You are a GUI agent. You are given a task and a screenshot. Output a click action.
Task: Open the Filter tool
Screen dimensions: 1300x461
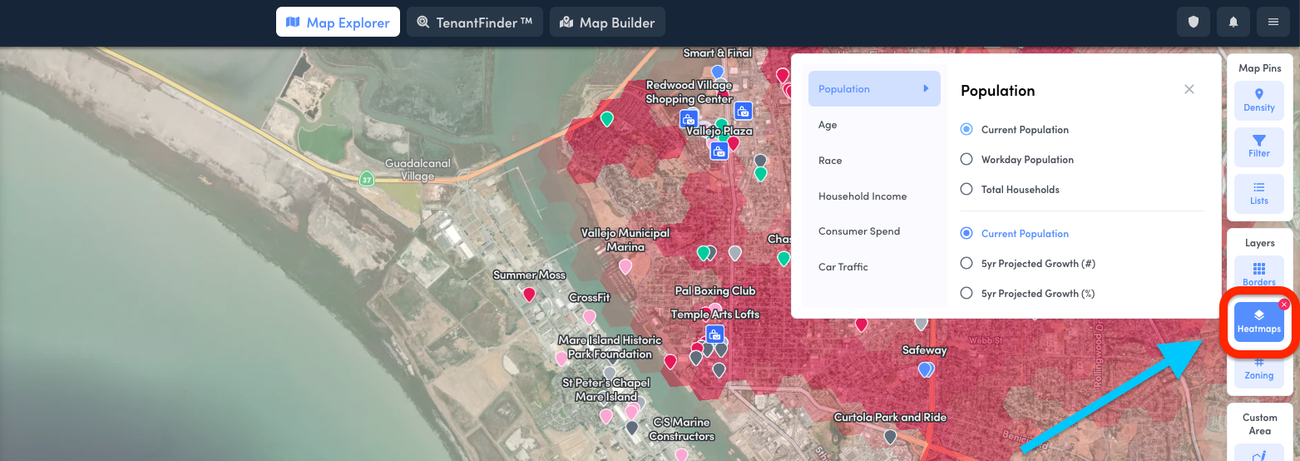[x=1259, y=147]
